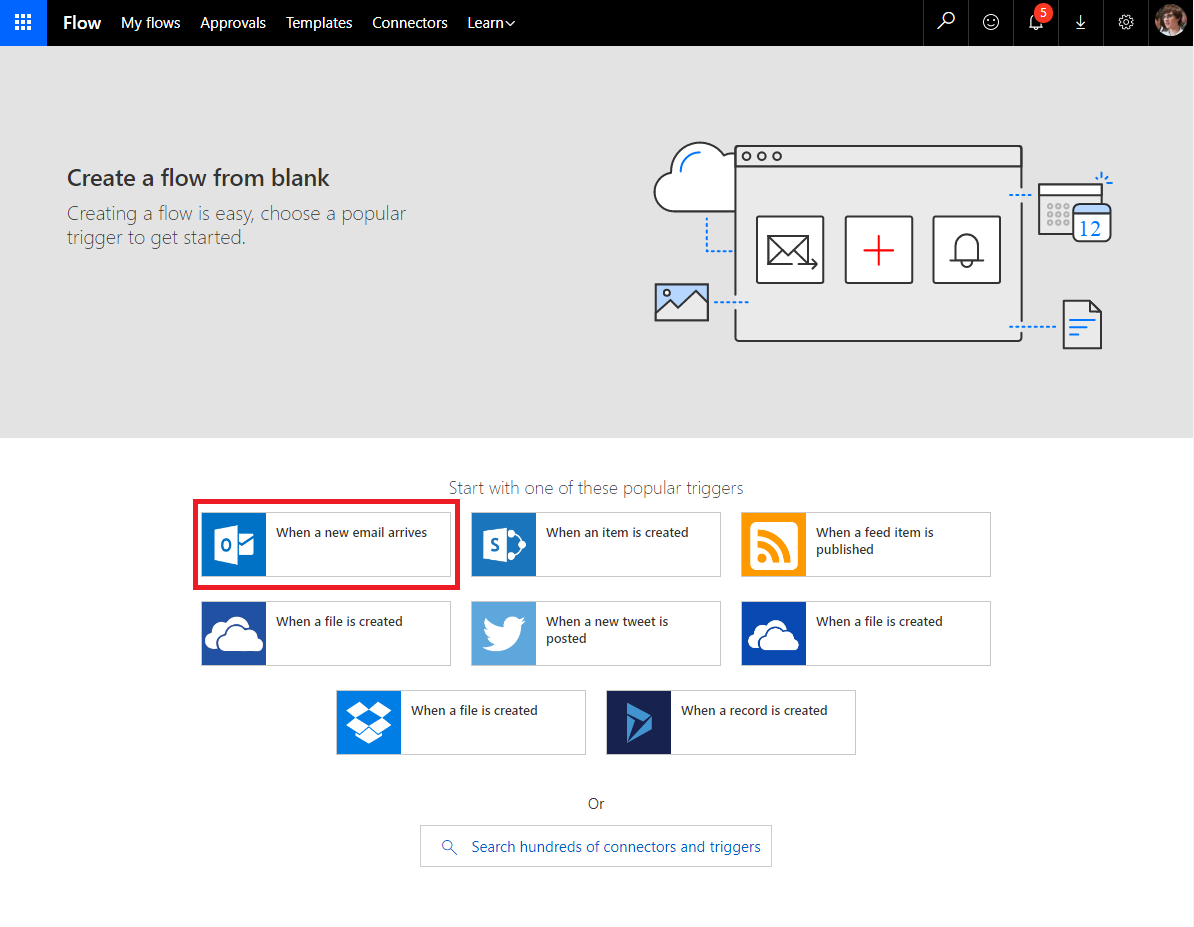
Task: Open notifications bell with 5 badge
Action: tap(1036, 22)
